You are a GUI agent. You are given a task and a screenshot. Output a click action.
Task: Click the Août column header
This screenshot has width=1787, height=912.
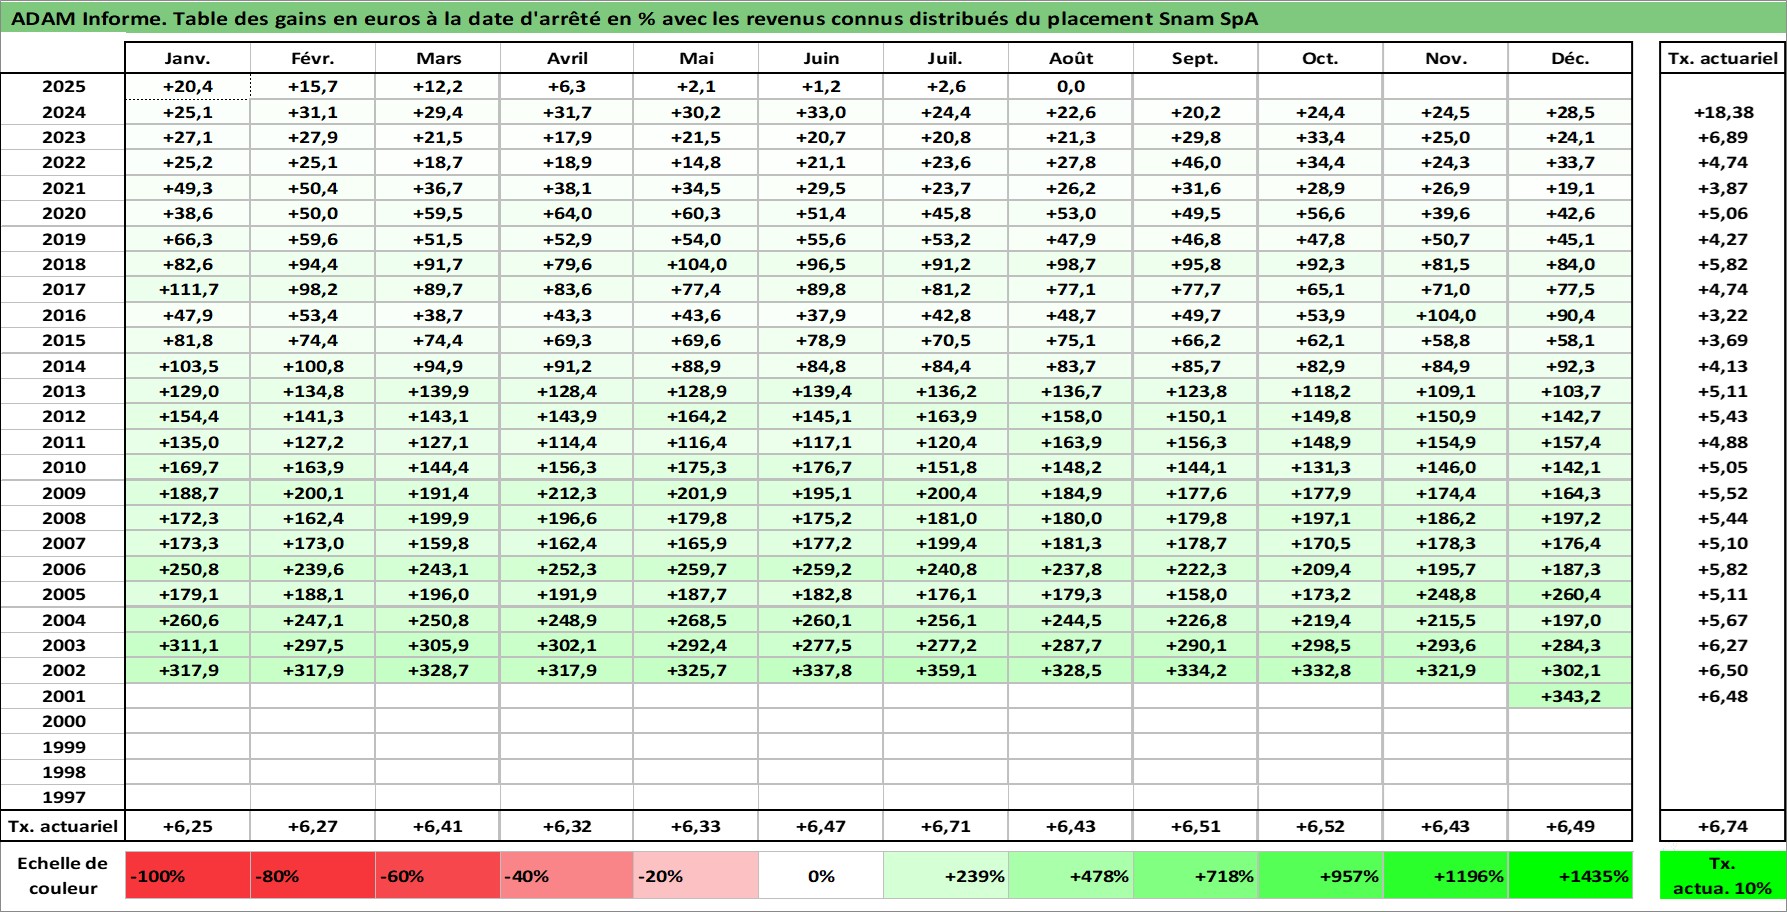click(1070, 58)
